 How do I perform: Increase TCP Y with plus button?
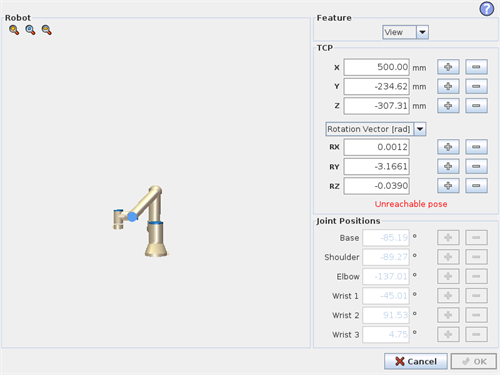click(x=448, y=86)
